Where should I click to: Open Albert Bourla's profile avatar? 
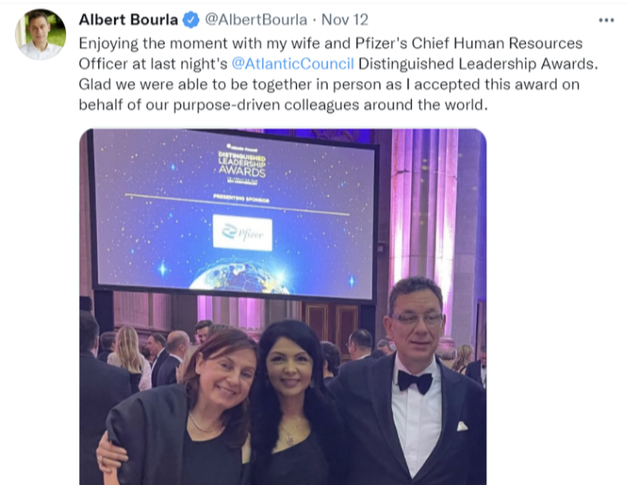pyautogui.click(x=40, y=34)
